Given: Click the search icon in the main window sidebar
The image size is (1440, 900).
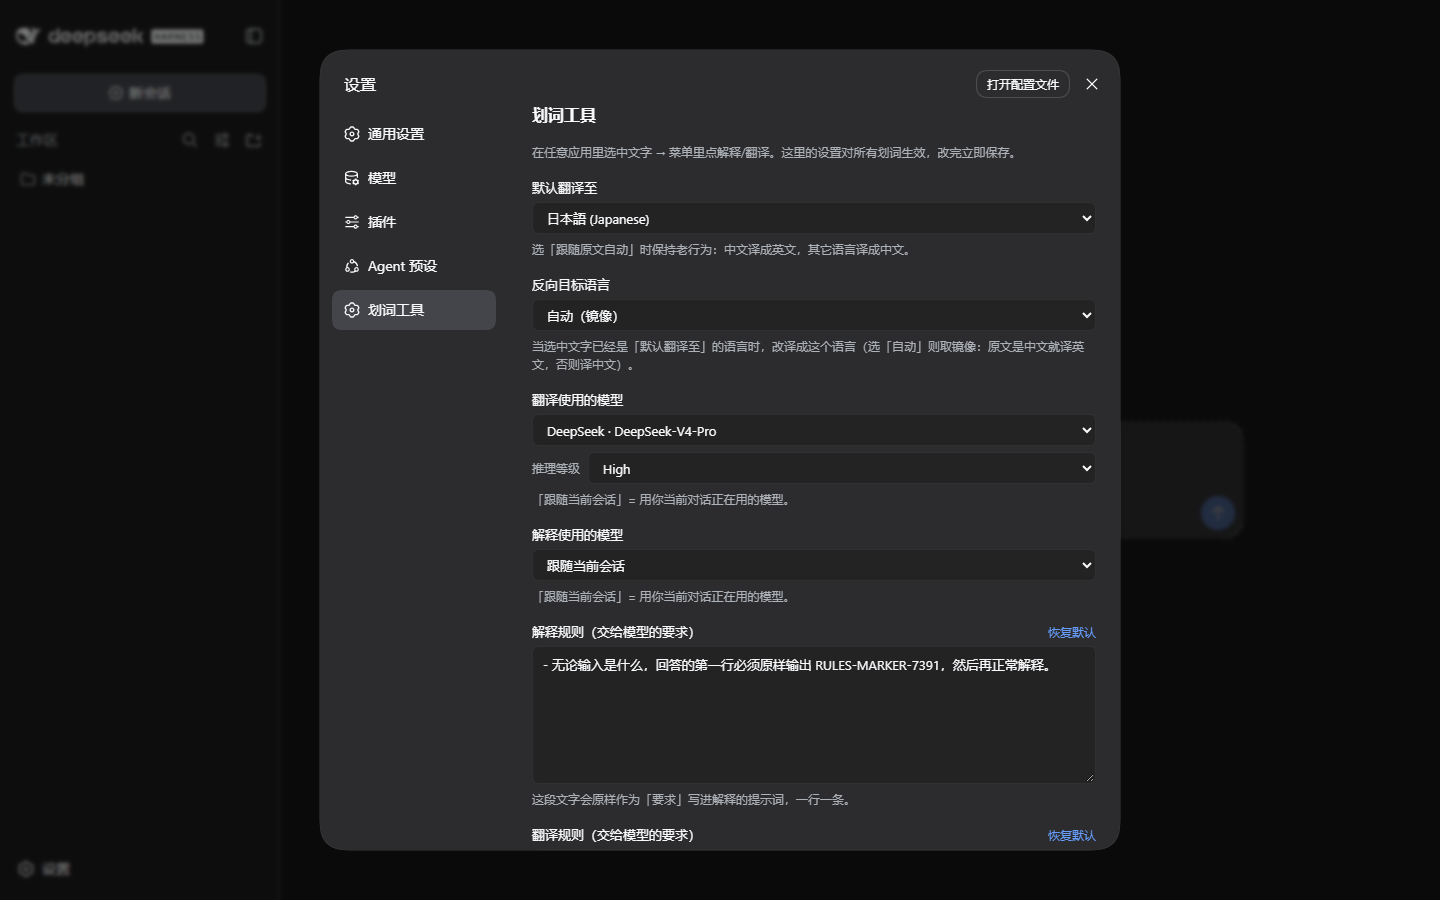Looking at the screenshot, I should click(x=189, y=140).
